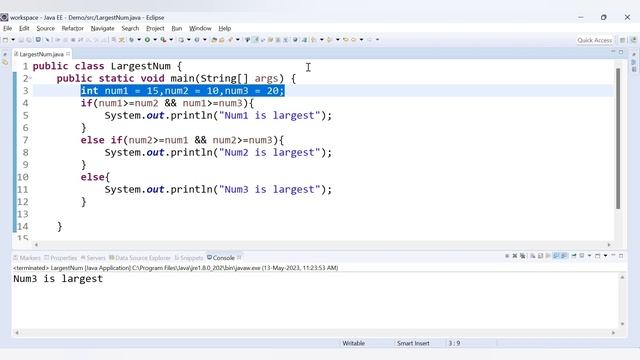The height and width of the screenshot is (360, 640).
Task: Click Display Selected Console icon
Action: point(582,256)
